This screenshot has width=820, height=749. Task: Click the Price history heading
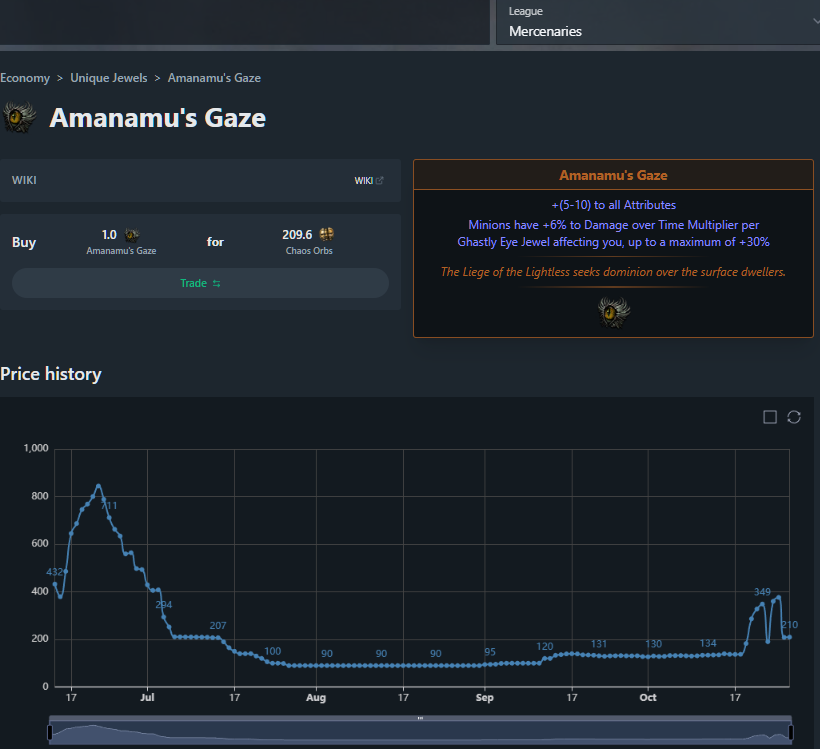tap(51, 374)
